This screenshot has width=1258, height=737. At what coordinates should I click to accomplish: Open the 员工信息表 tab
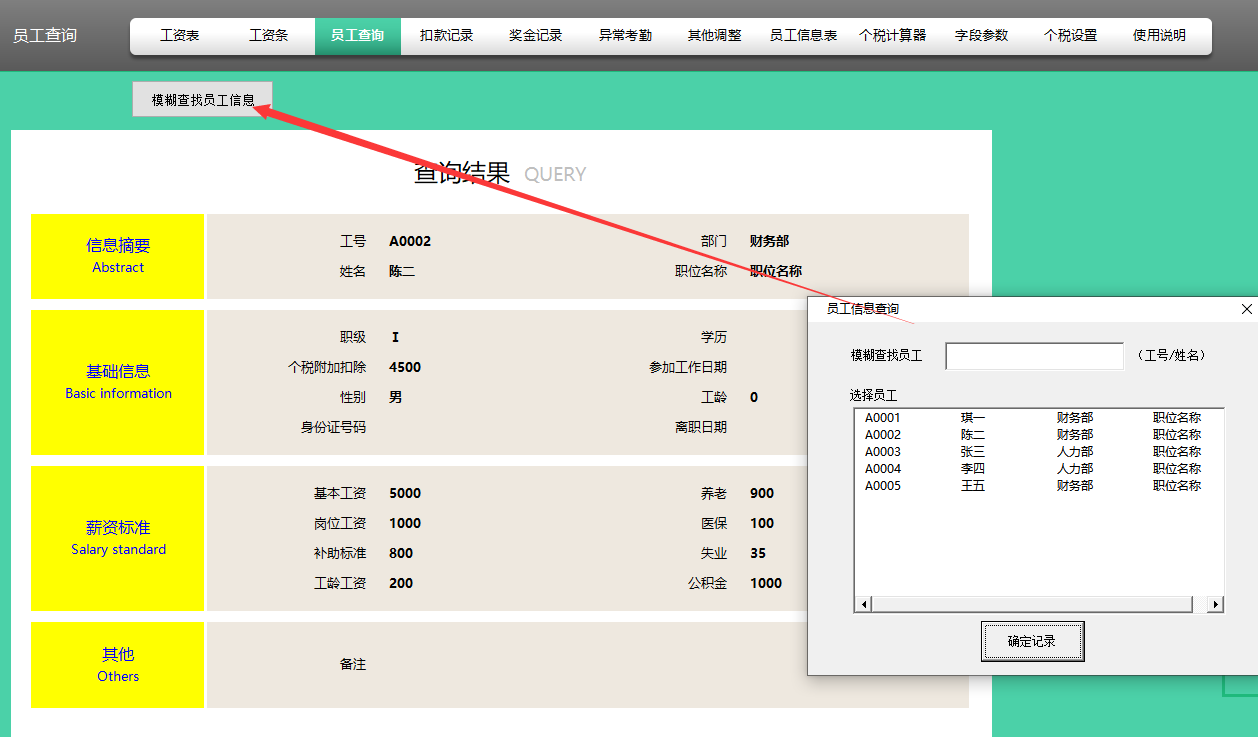point(803,34)
